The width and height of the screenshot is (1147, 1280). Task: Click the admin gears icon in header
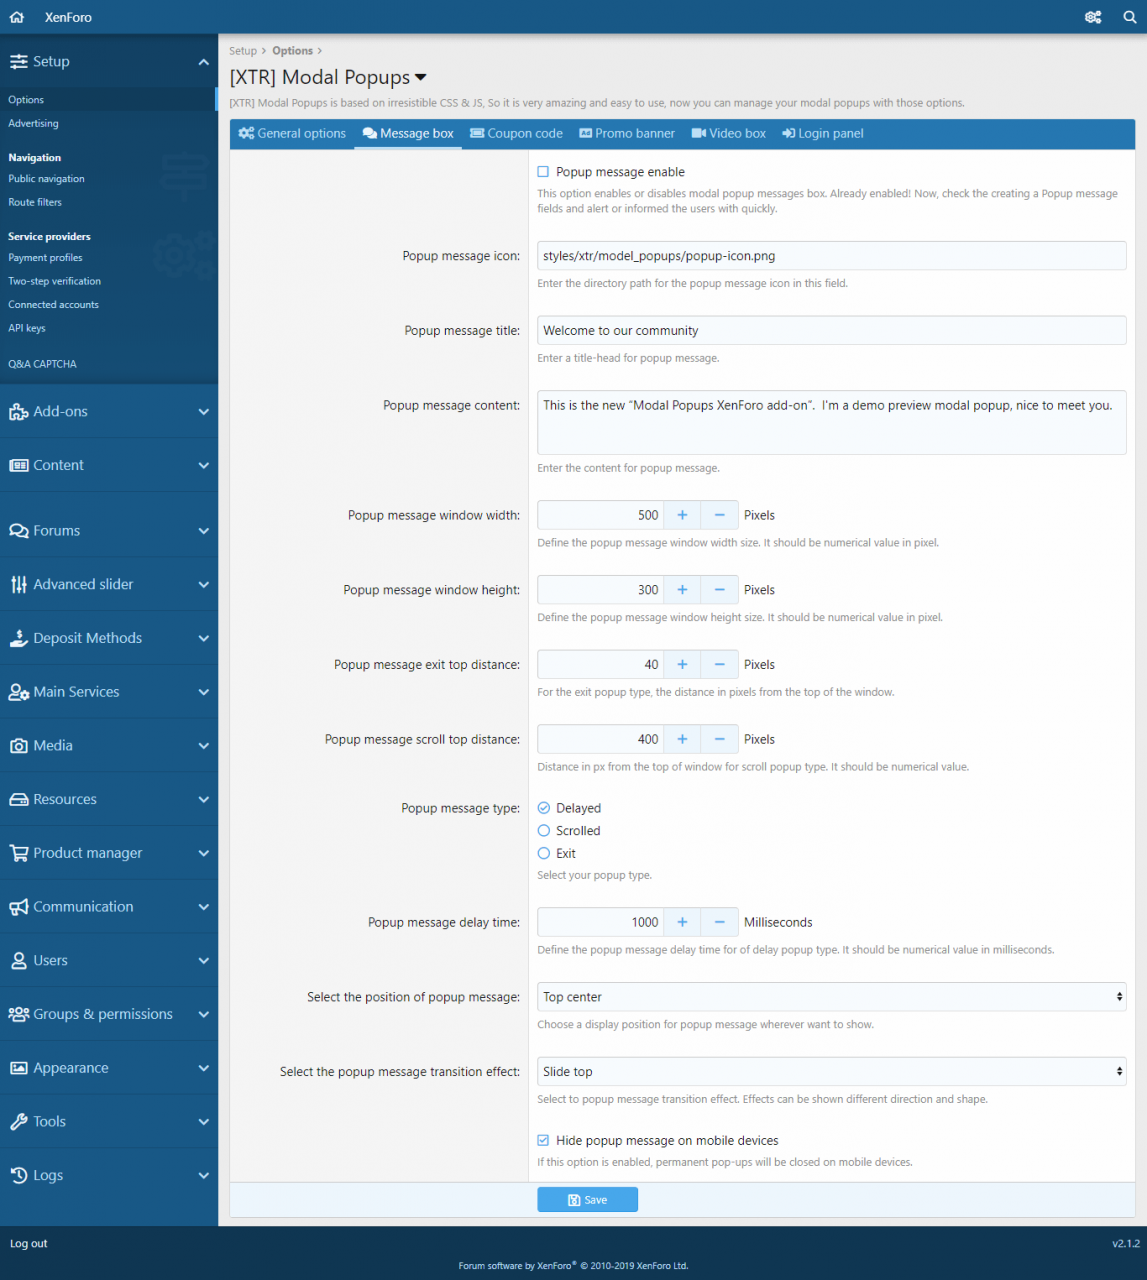coord(1093,17)
